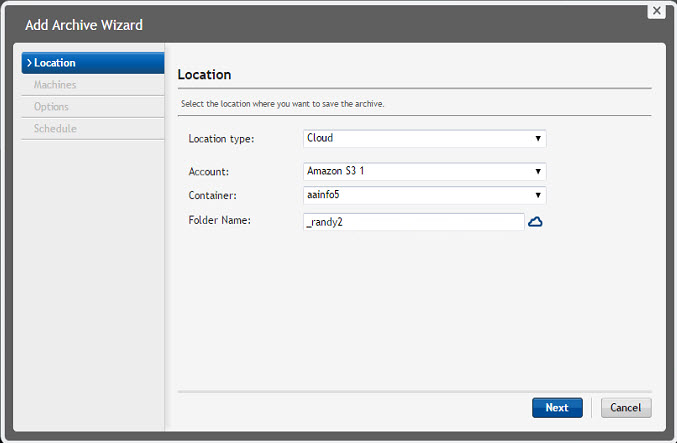Click the Next button
This screenshot has height=443, width=677.
point(557,408)
